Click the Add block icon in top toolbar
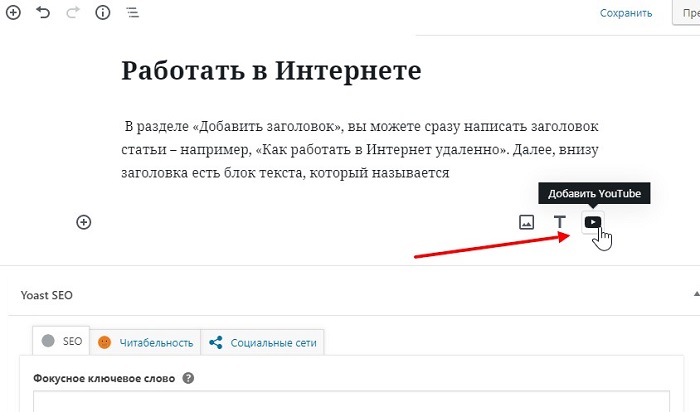The height and width of the screenshot is (412, 700). [13, 12]
